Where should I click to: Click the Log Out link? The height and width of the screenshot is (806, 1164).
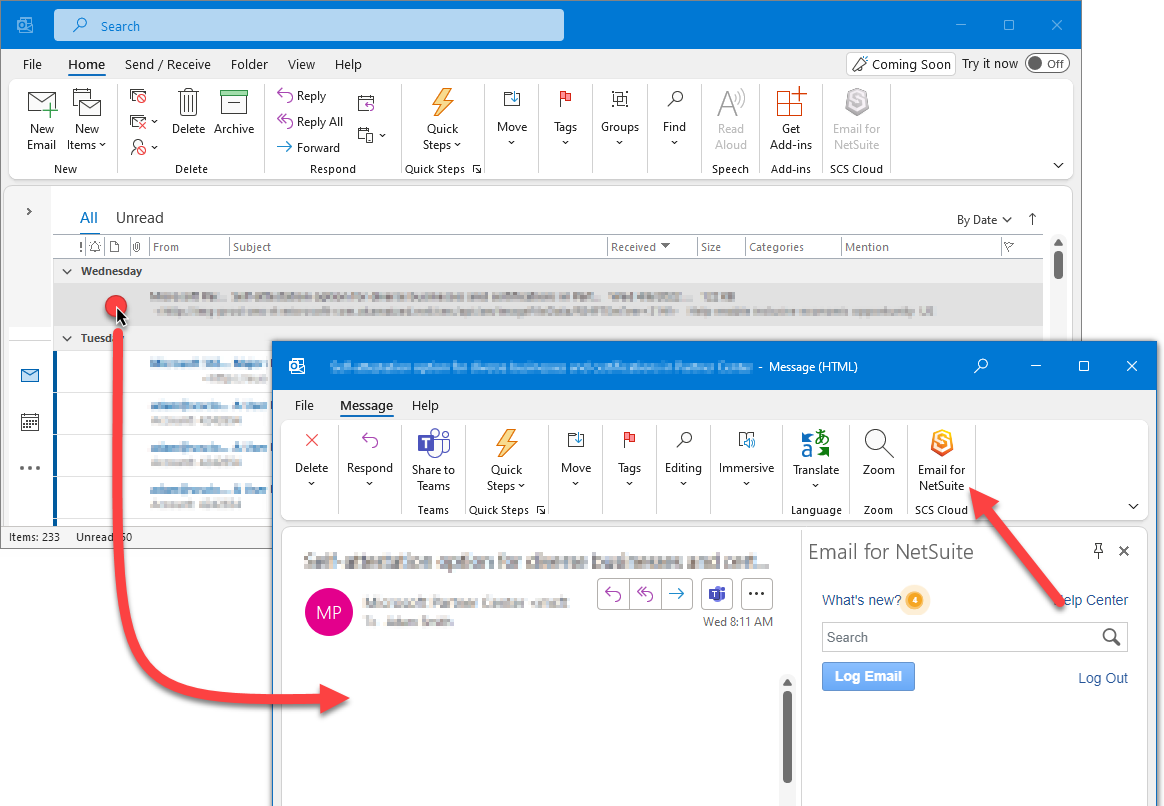pos(1102,678)
